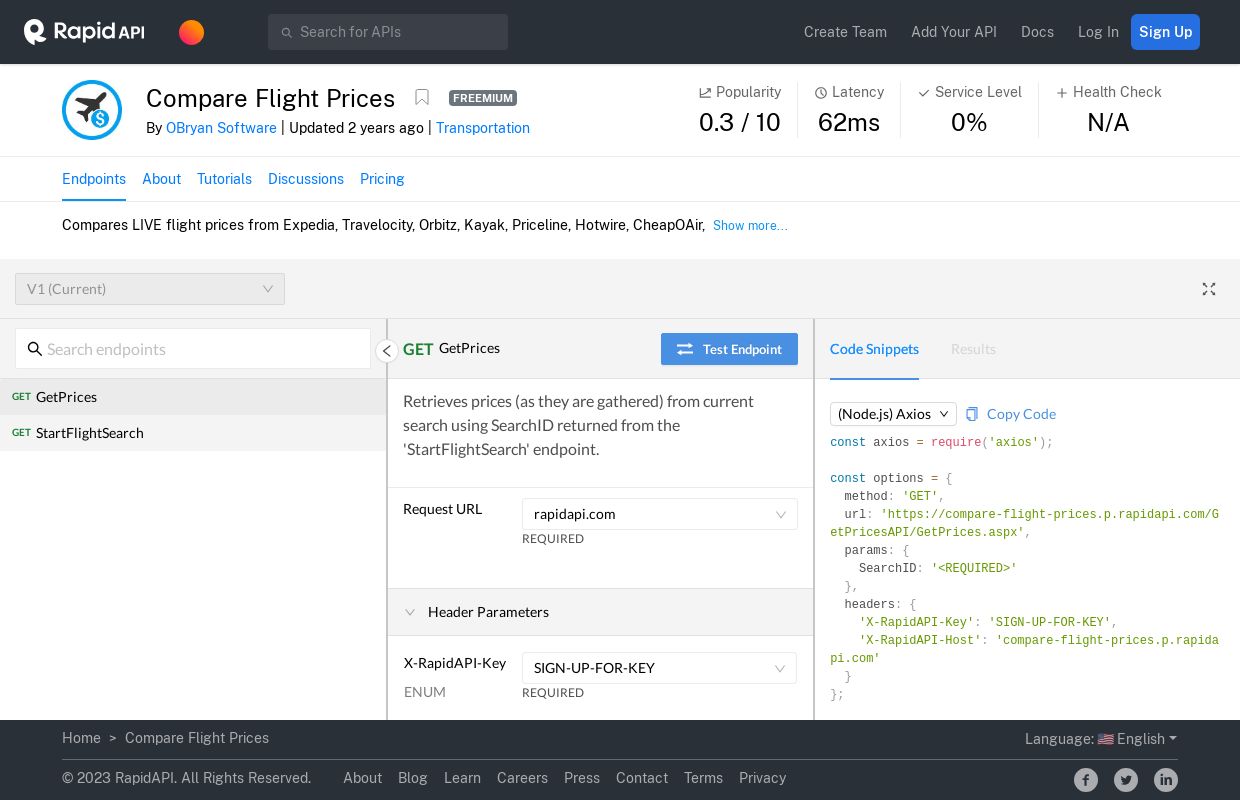Click the Compare Flight Prices airplane logo
Screen dimensions: 1240x800
click(x=92, y=110)
